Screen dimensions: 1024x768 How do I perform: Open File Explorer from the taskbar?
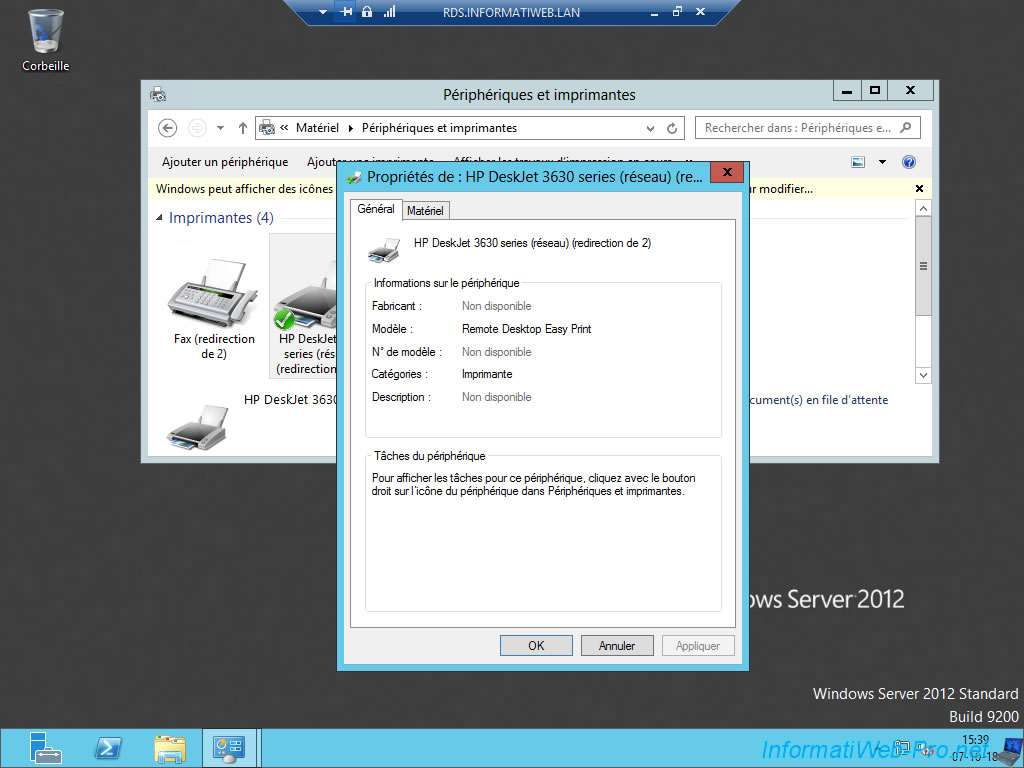tap(170, 748)
